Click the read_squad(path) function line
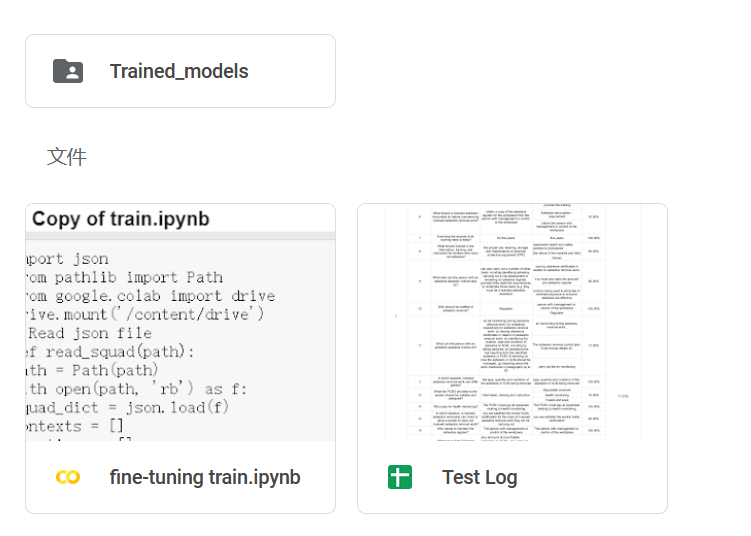The height and width of the screenshot is (536, 751). click(x=110, y=352)
